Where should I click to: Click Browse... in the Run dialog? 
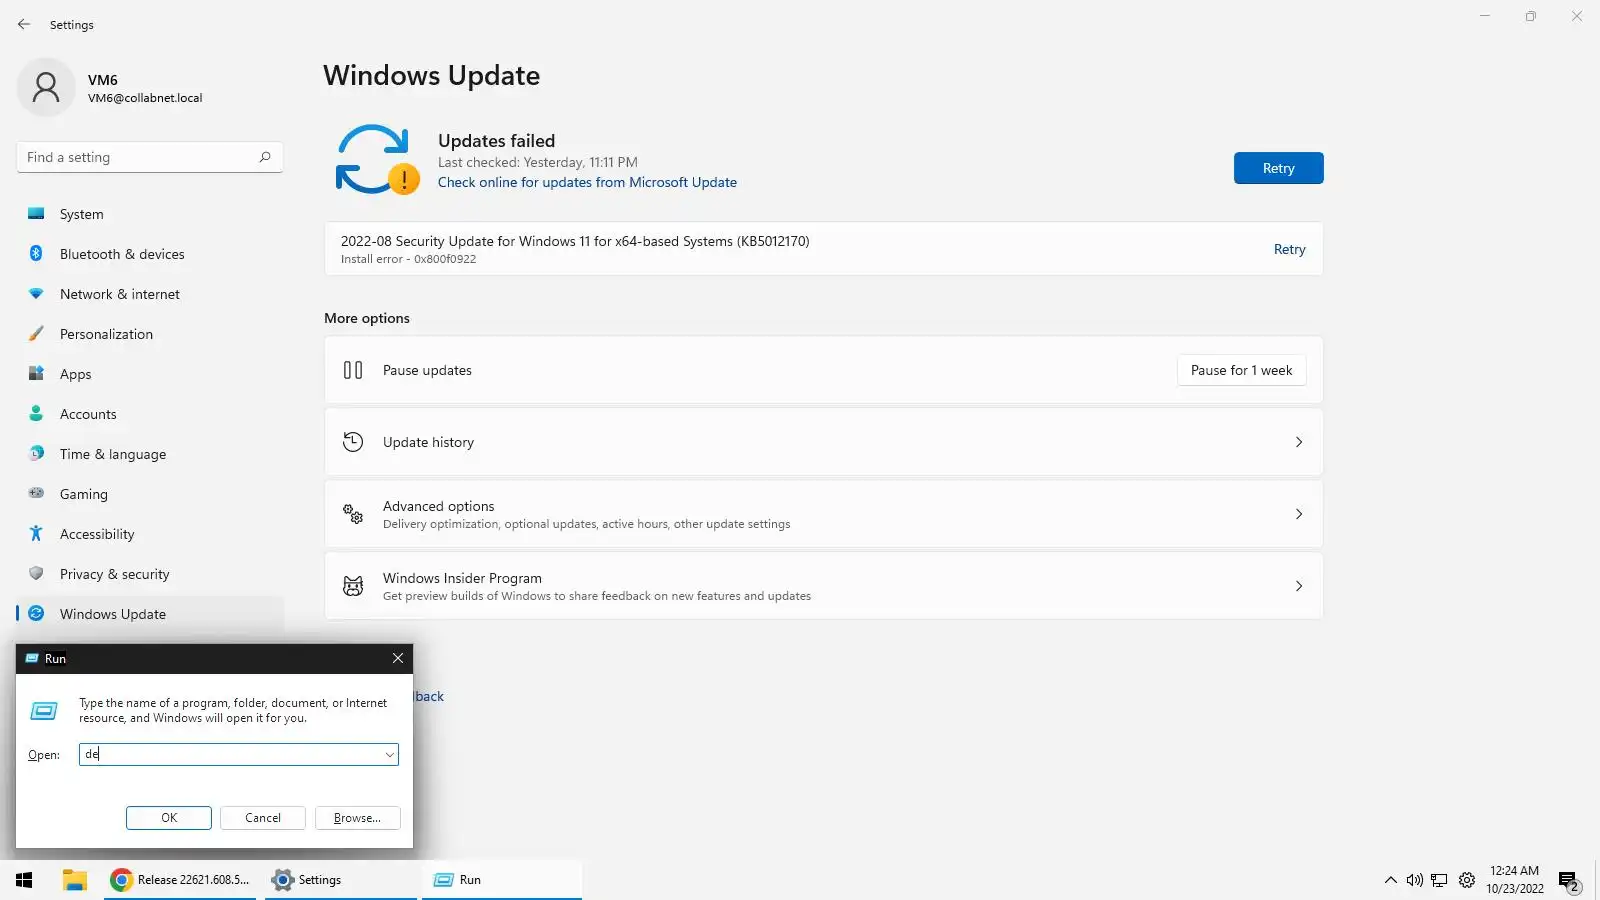tap(357, 818)
